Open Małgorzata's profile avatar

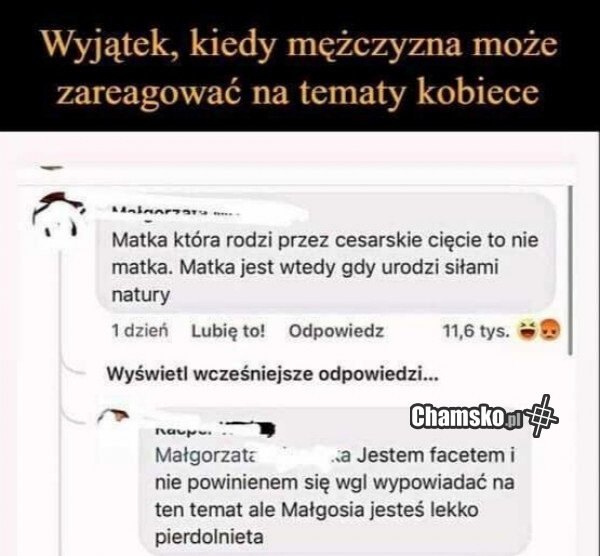pyautogui.click(x=56, y=215)
